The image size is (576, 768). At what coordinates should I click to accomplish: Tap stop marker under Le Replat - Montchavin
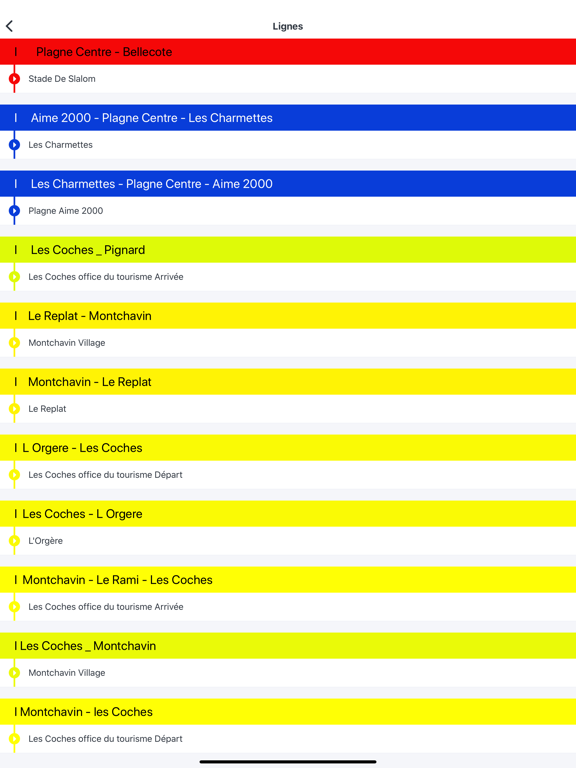[14, 343]
